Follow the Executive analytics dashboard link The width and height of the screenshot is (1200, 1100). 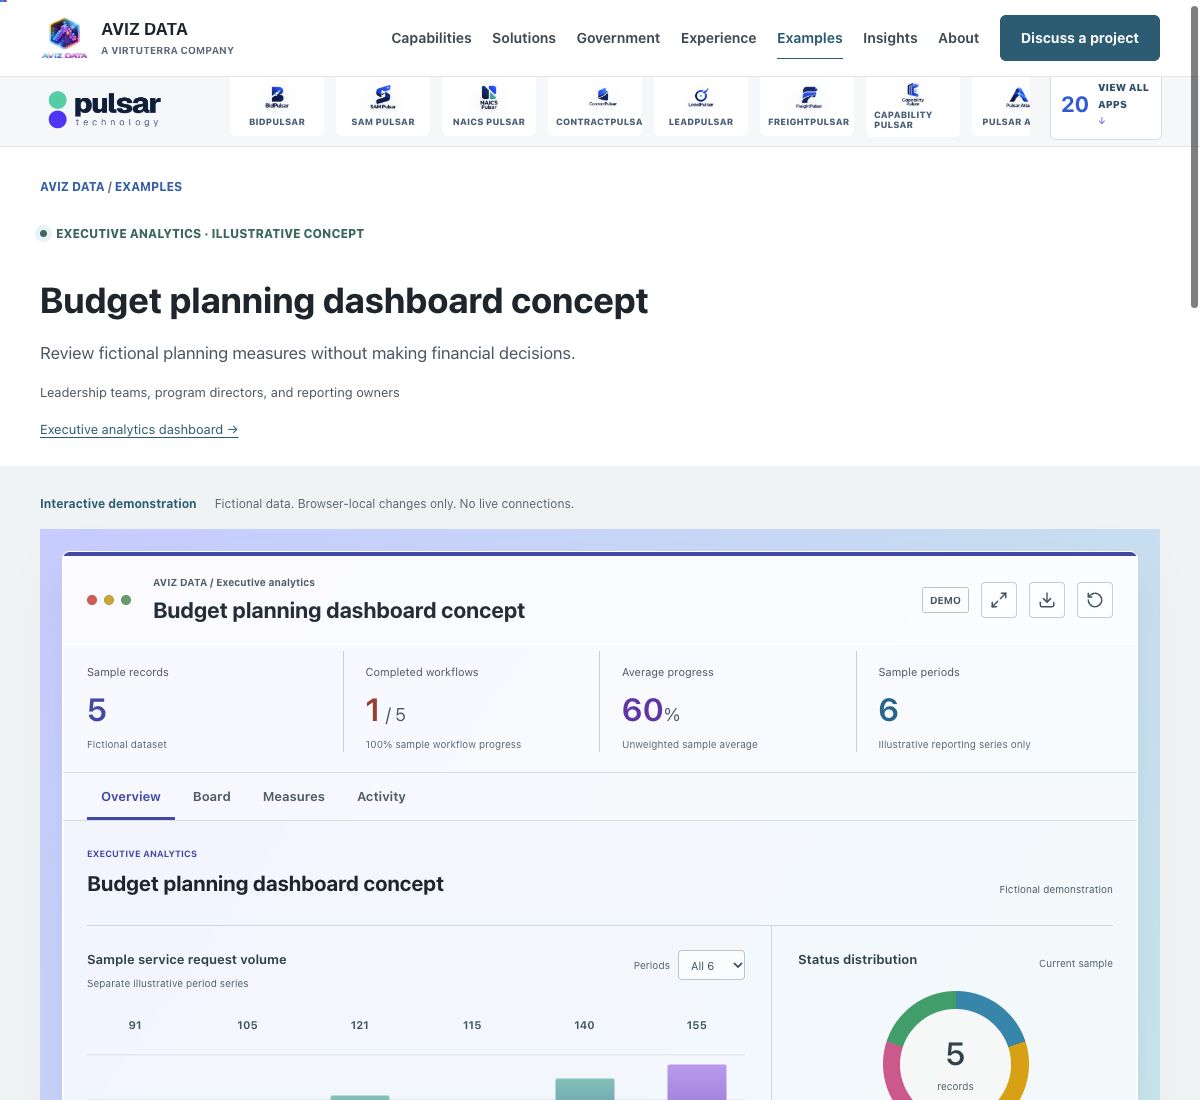tap(139, 430)
